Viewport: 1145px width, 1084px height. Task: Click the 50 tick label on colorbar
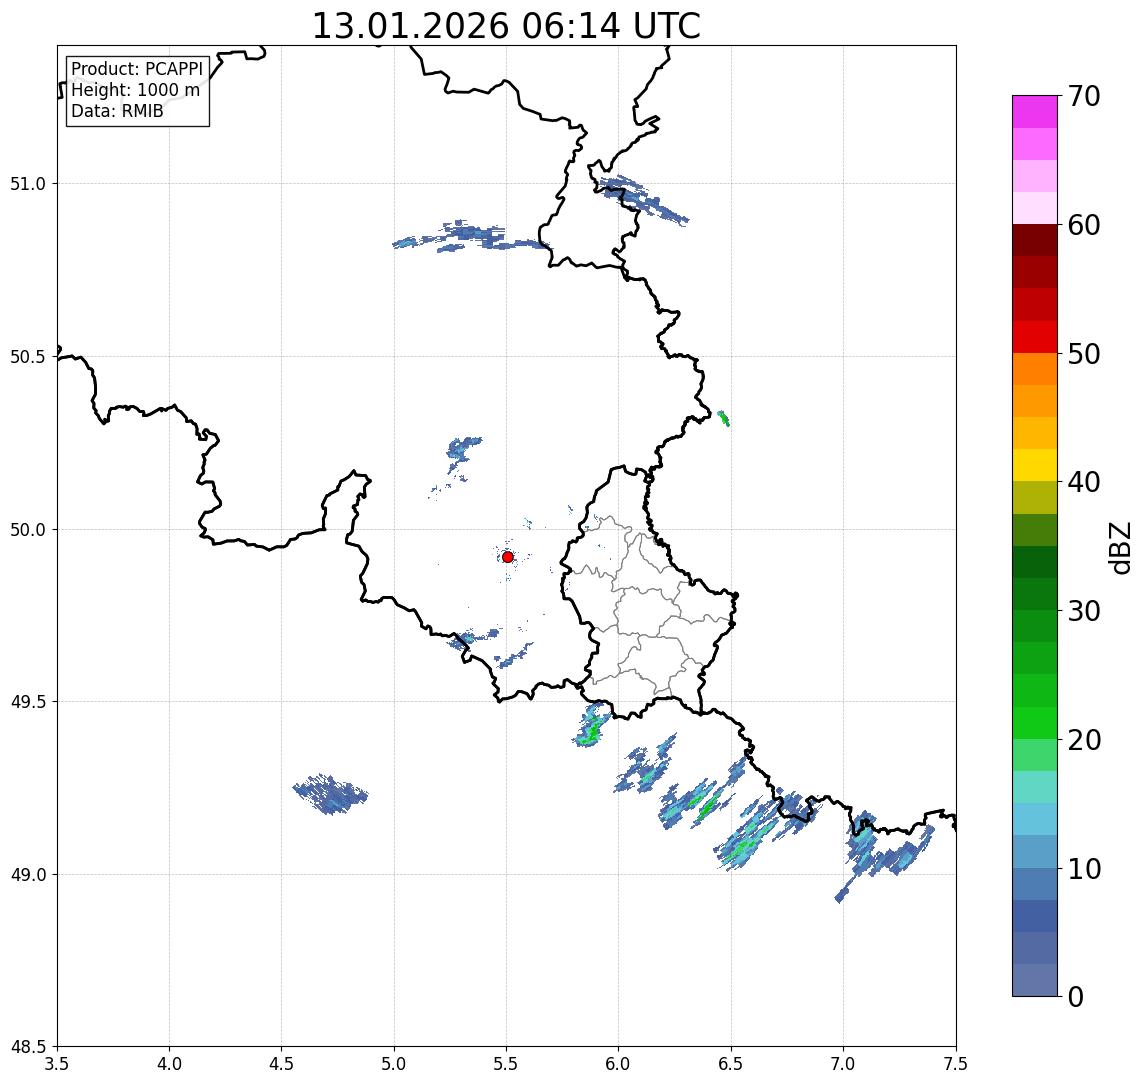point(1084,354)
